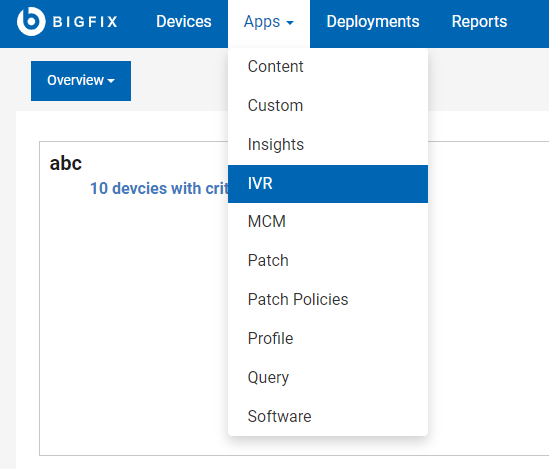Click the caret arrow on Overview button
This screenshot has width=549, height=469.
click(x=111, y=81)
